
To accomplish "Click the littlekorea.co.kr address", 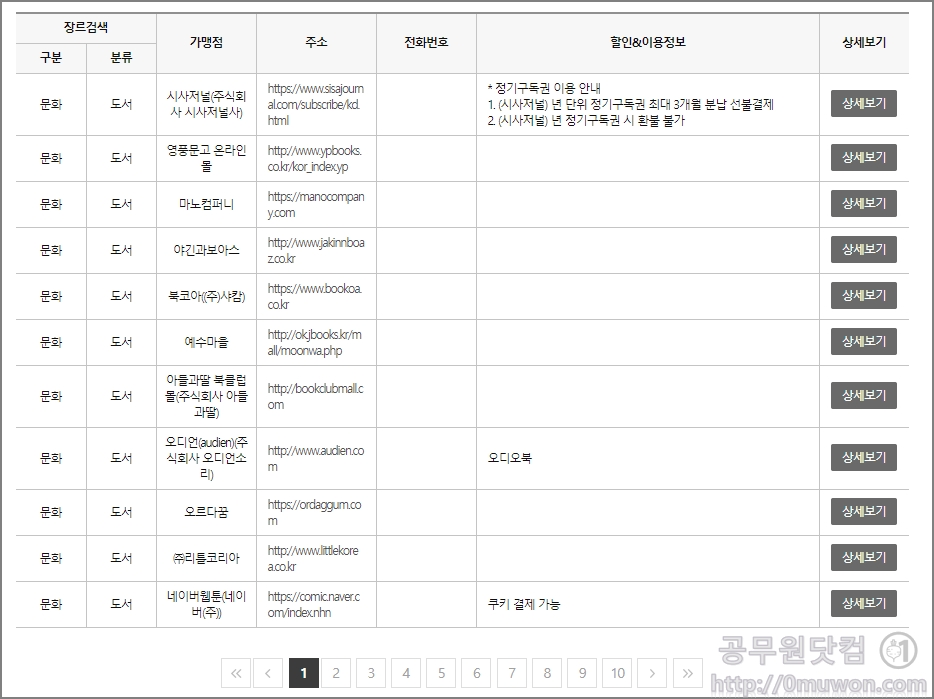I will pyautogui.click(x=313, y=558).
